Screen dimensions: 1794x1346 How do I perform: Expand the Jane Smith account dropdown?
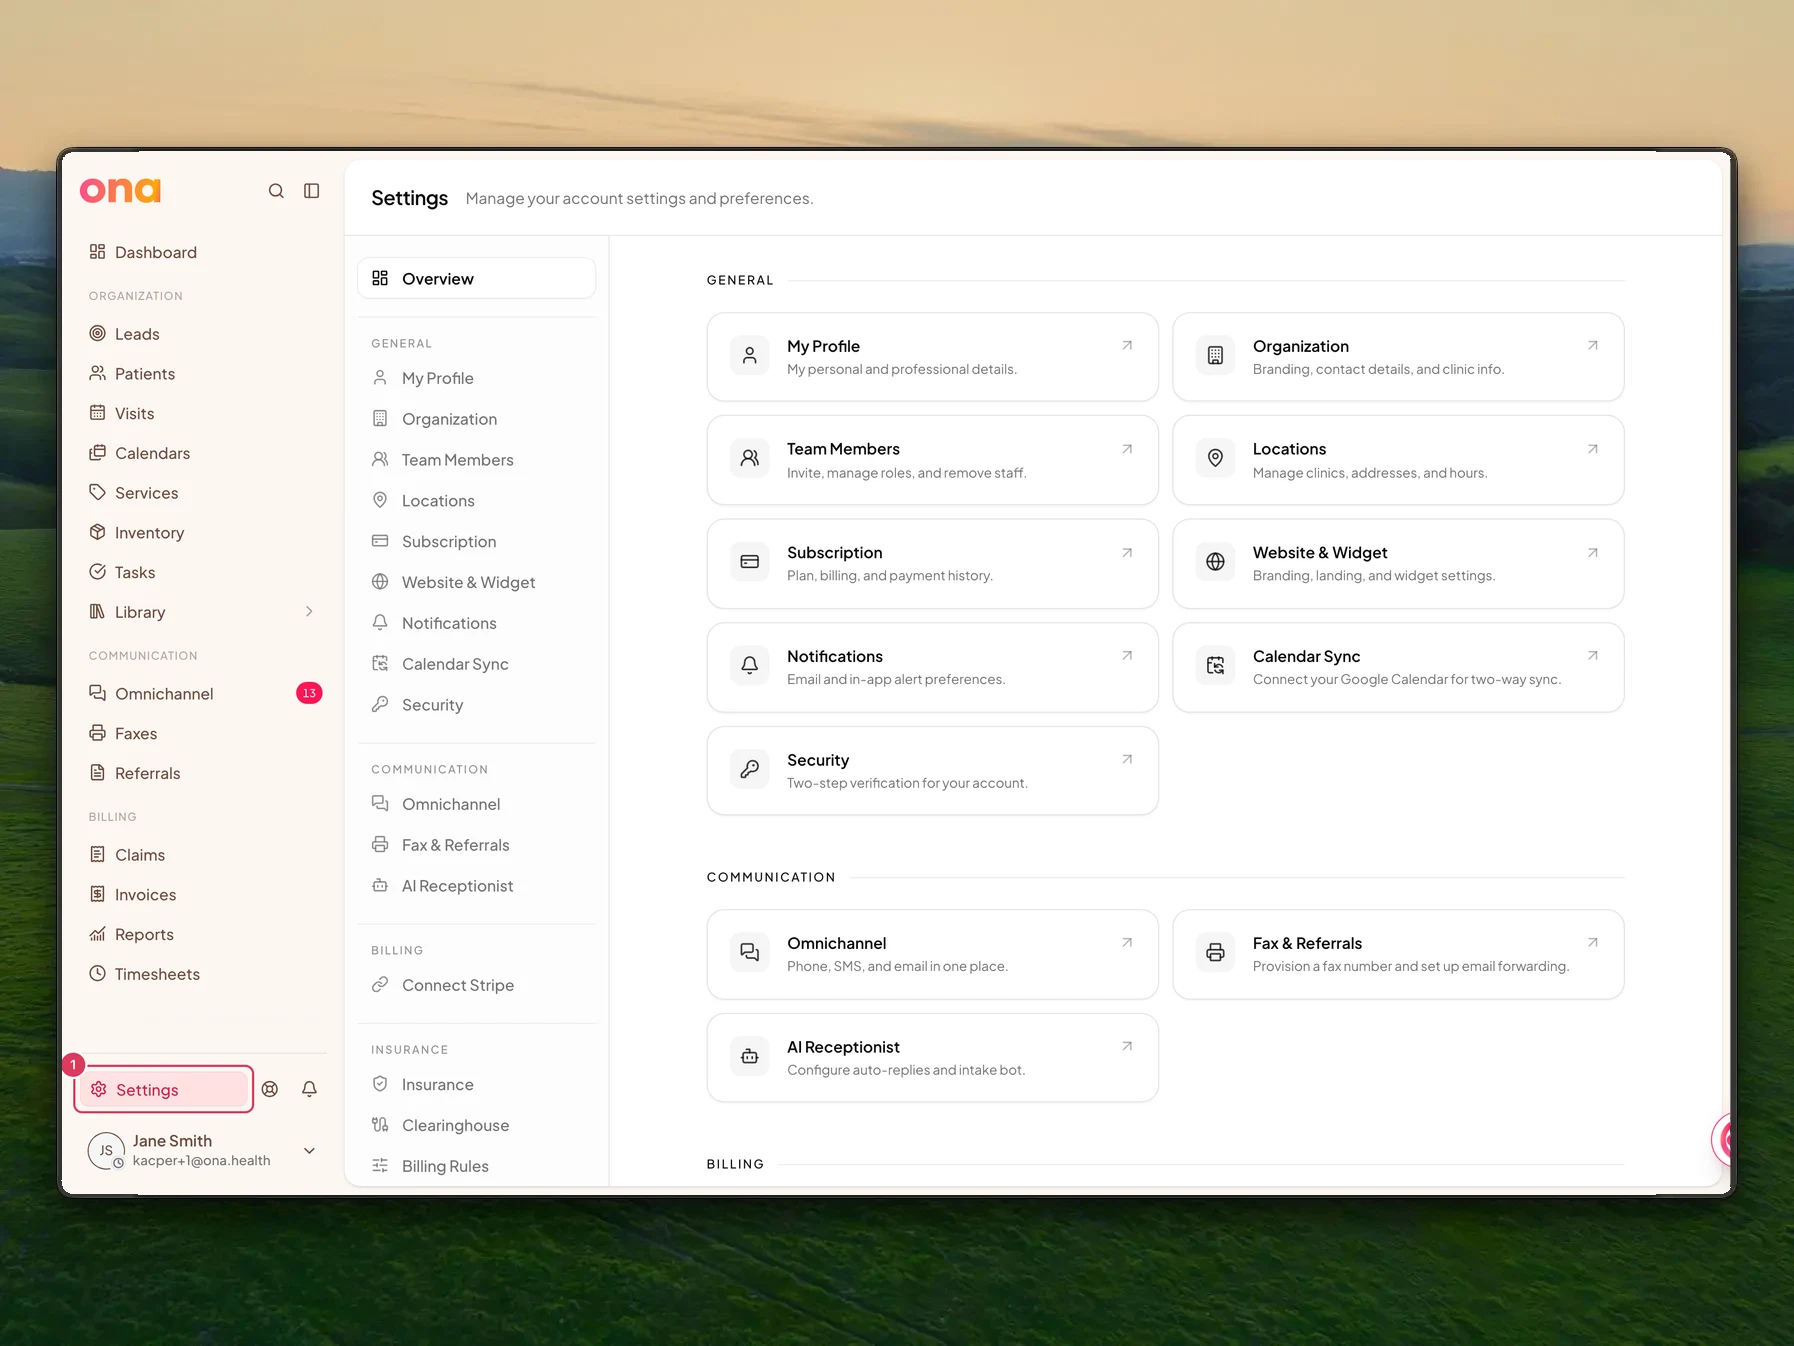click(310, 1151)
